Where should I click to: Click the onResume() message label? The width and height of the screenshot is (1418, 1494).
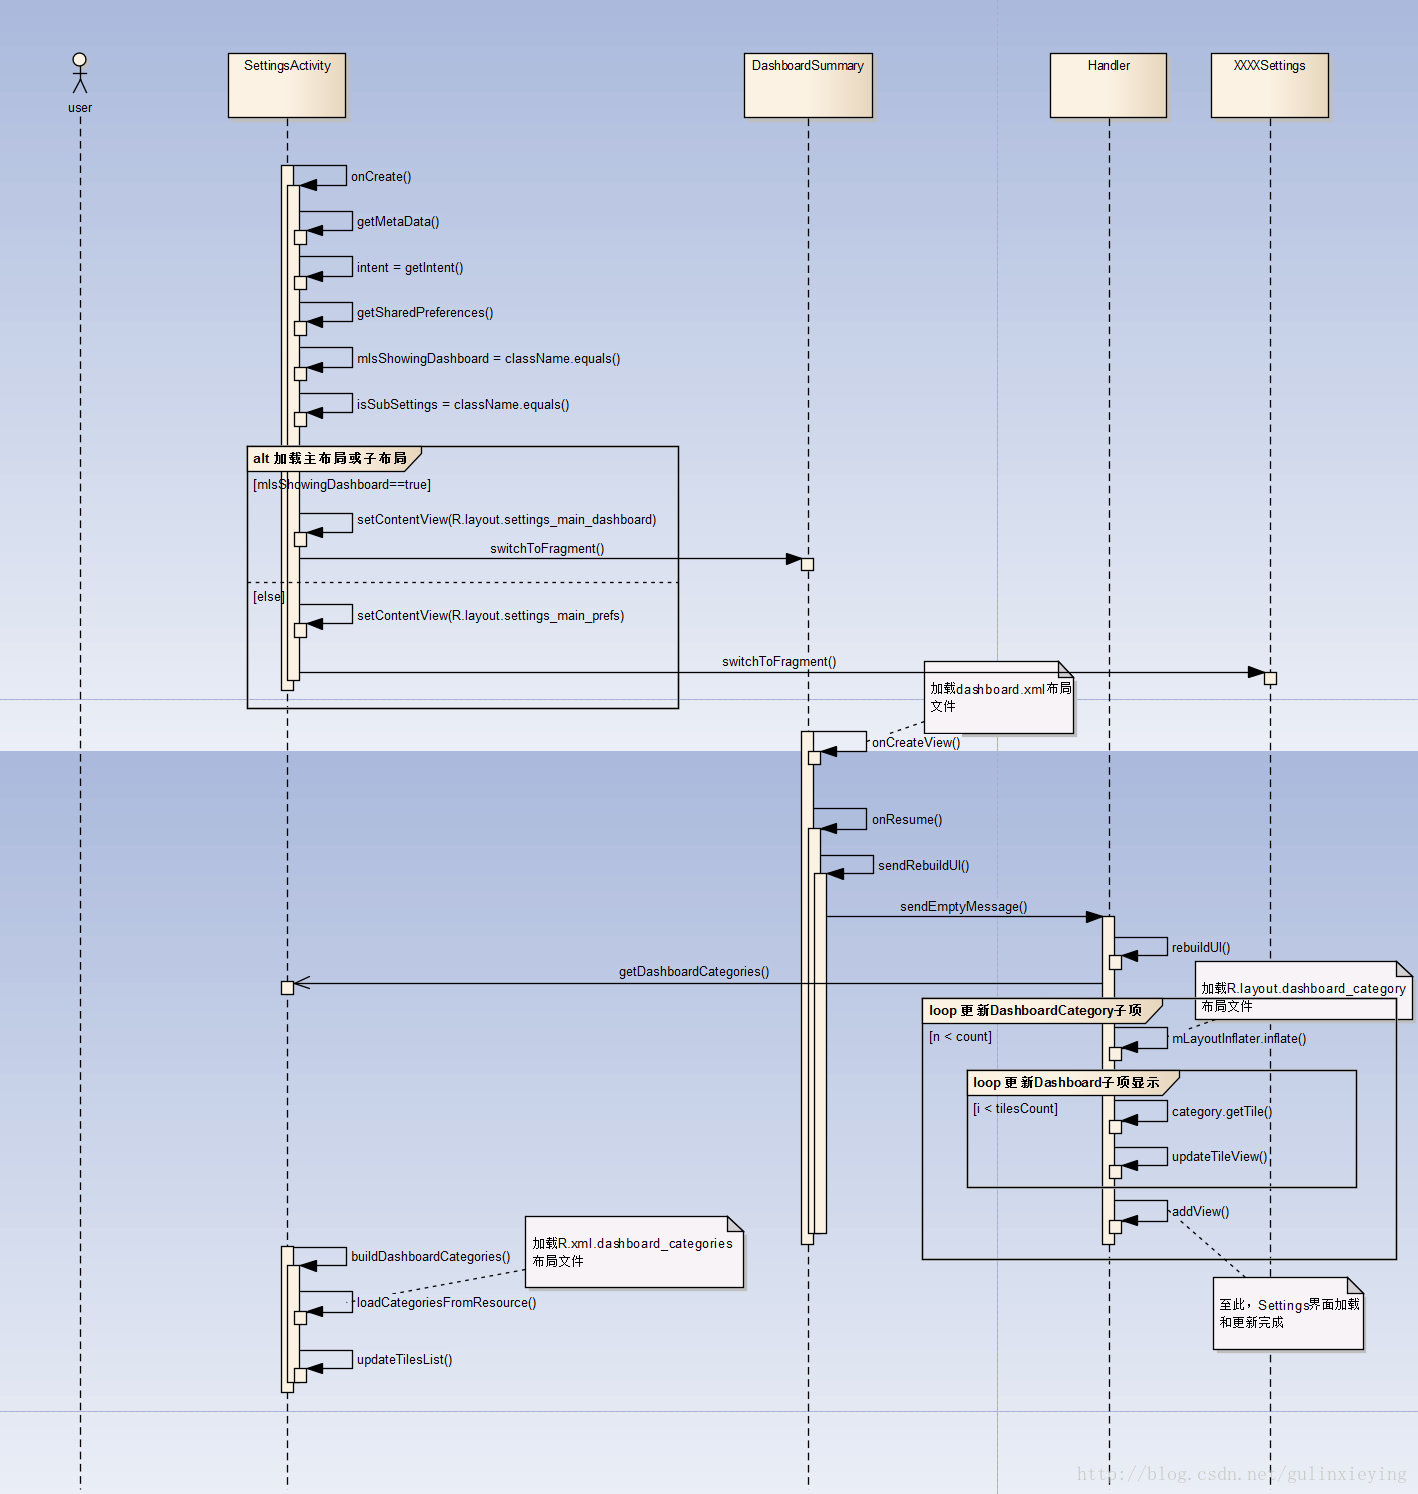click(907, 820)
